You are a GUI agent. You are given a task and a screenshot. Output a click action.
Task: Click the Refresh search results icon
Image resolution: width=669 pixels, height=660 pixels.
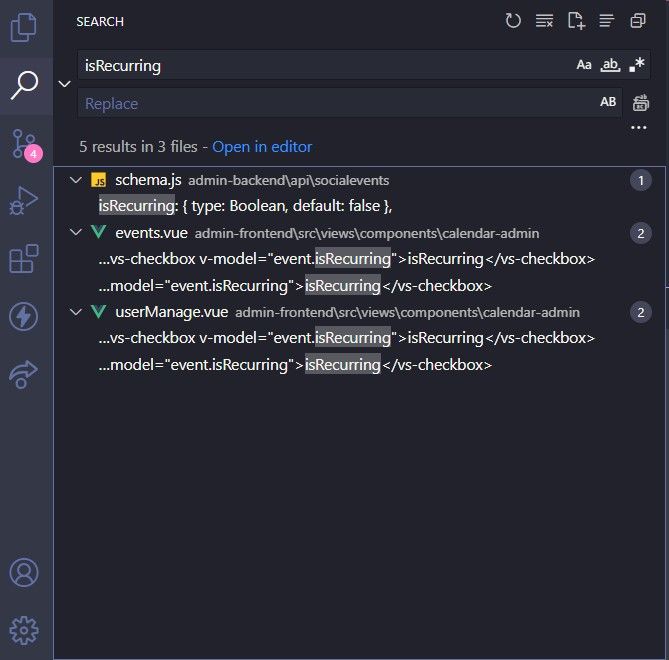pyautogui.click(x=513, y=21)
